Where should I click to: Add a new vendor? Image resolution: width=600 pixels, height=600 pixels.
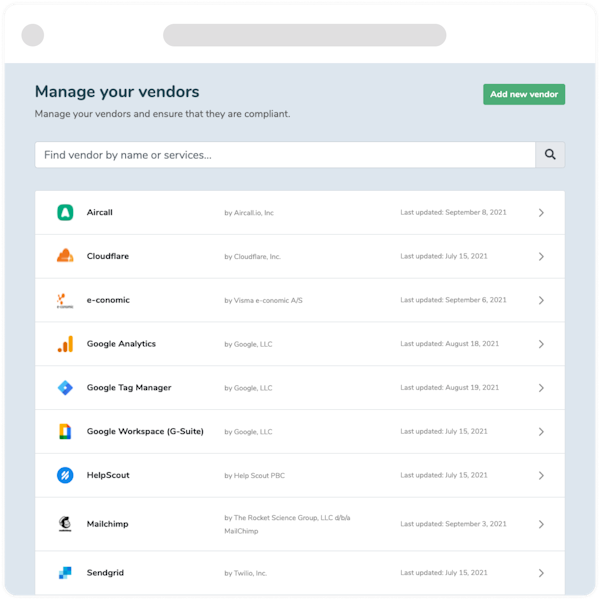point(524,94)
